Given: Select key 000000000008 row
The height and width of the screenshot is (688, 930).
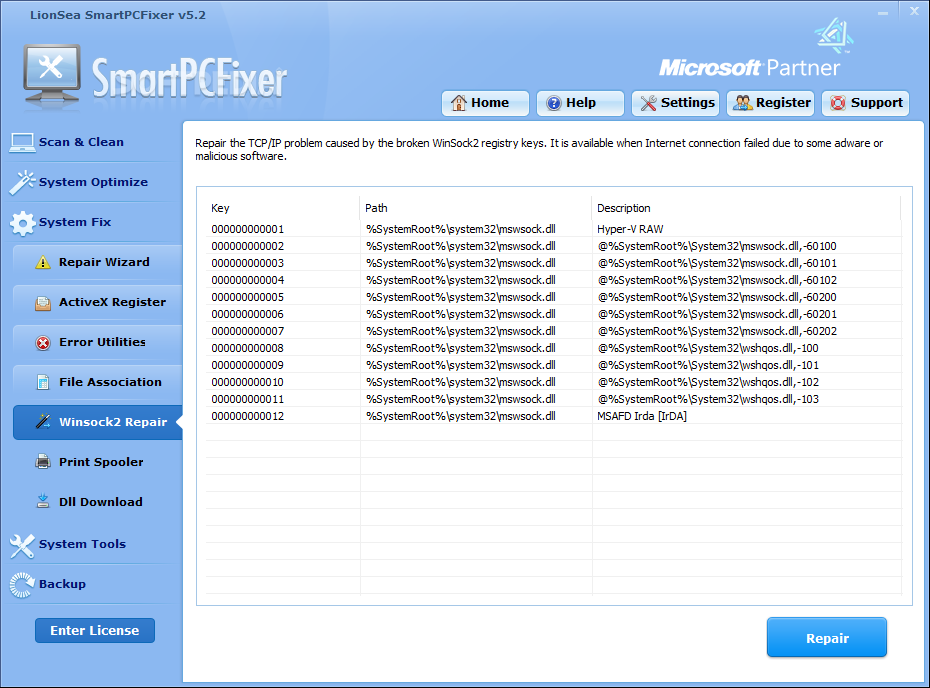Looking at the screenshot, I should (553, 348).
